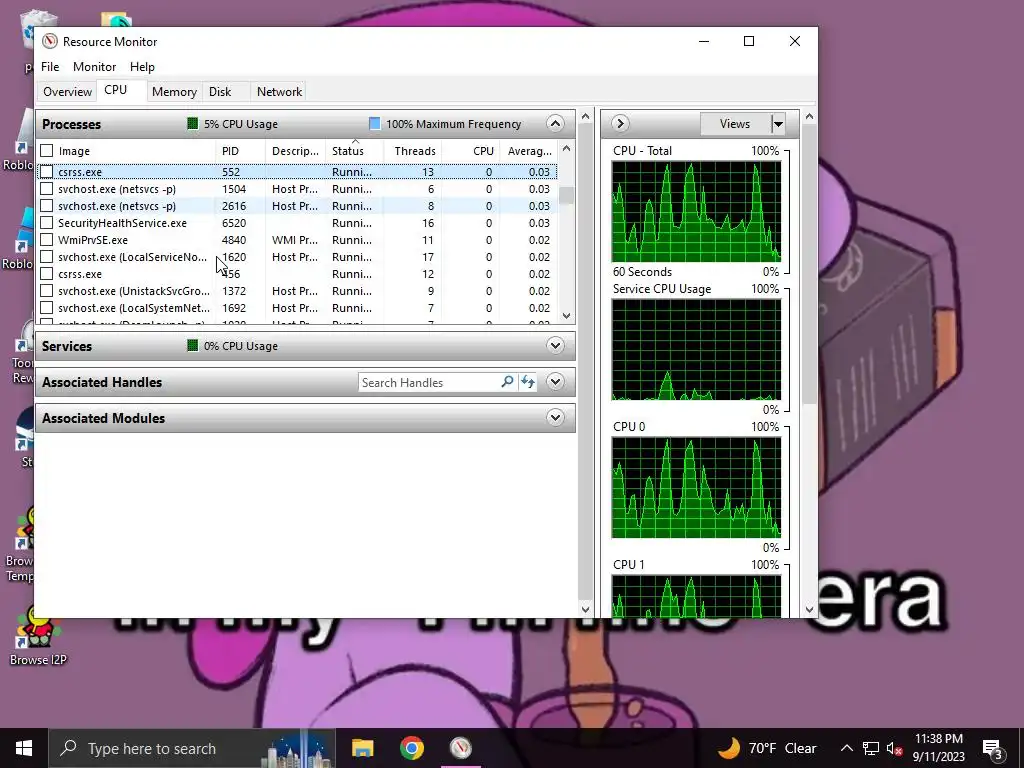Tick the select-all checkbox beside Image header
The height and width of the screenshot is (768, 1024).
pyautogui.click(x=46, y=151)
